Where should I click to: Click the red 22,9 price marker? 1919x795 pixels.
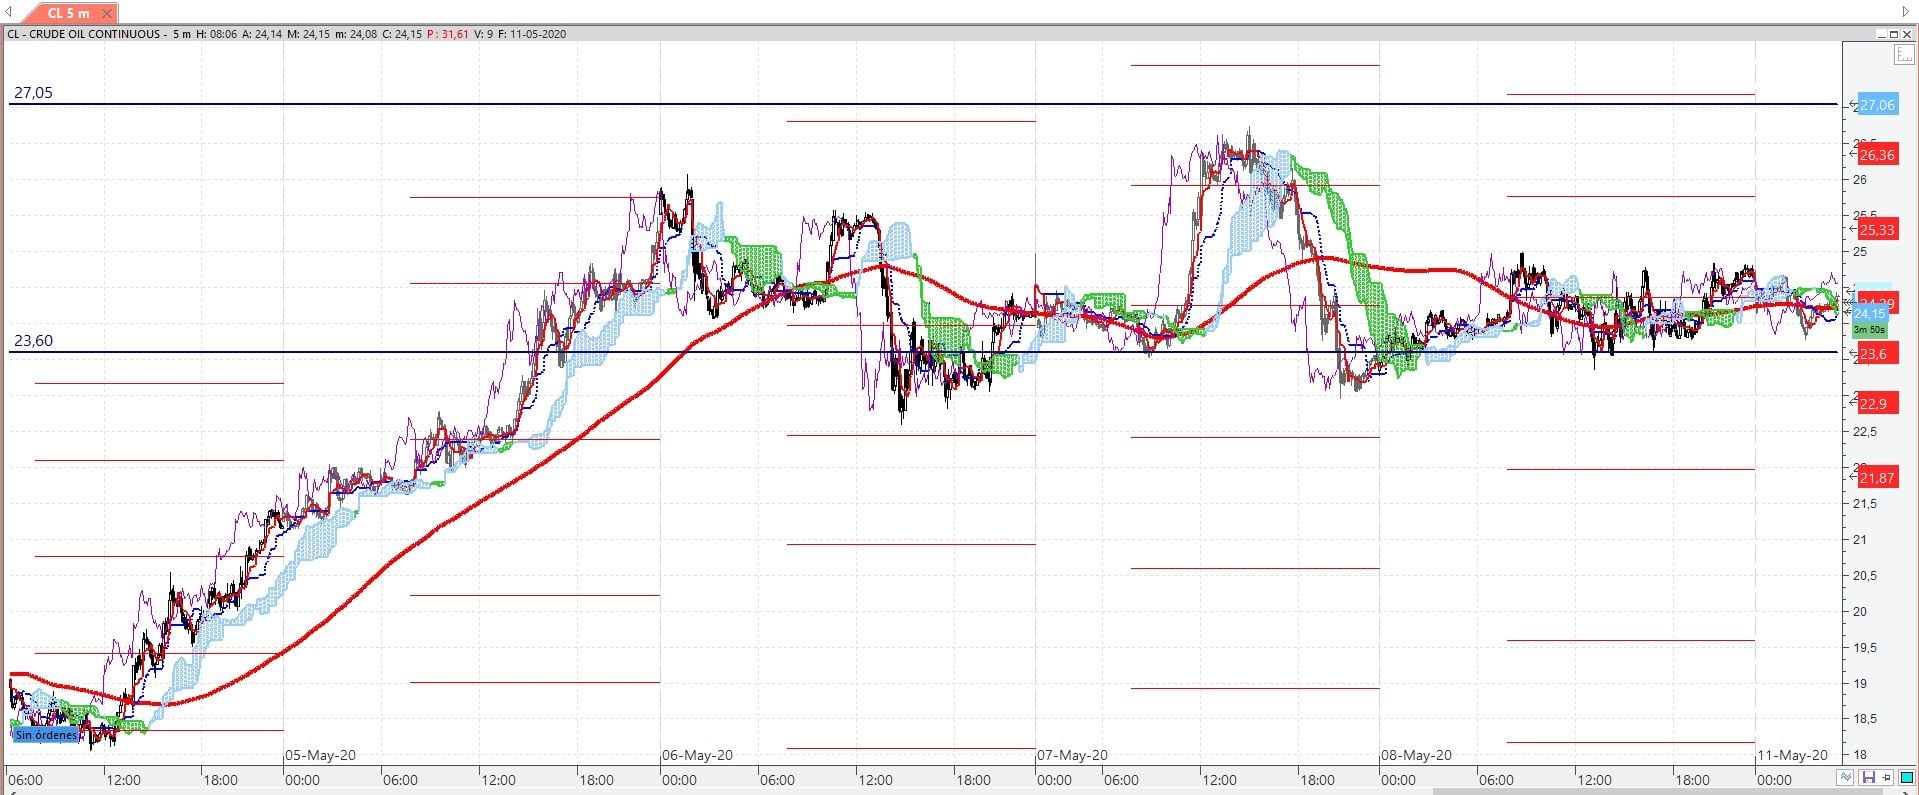(x=1873, y=403)
